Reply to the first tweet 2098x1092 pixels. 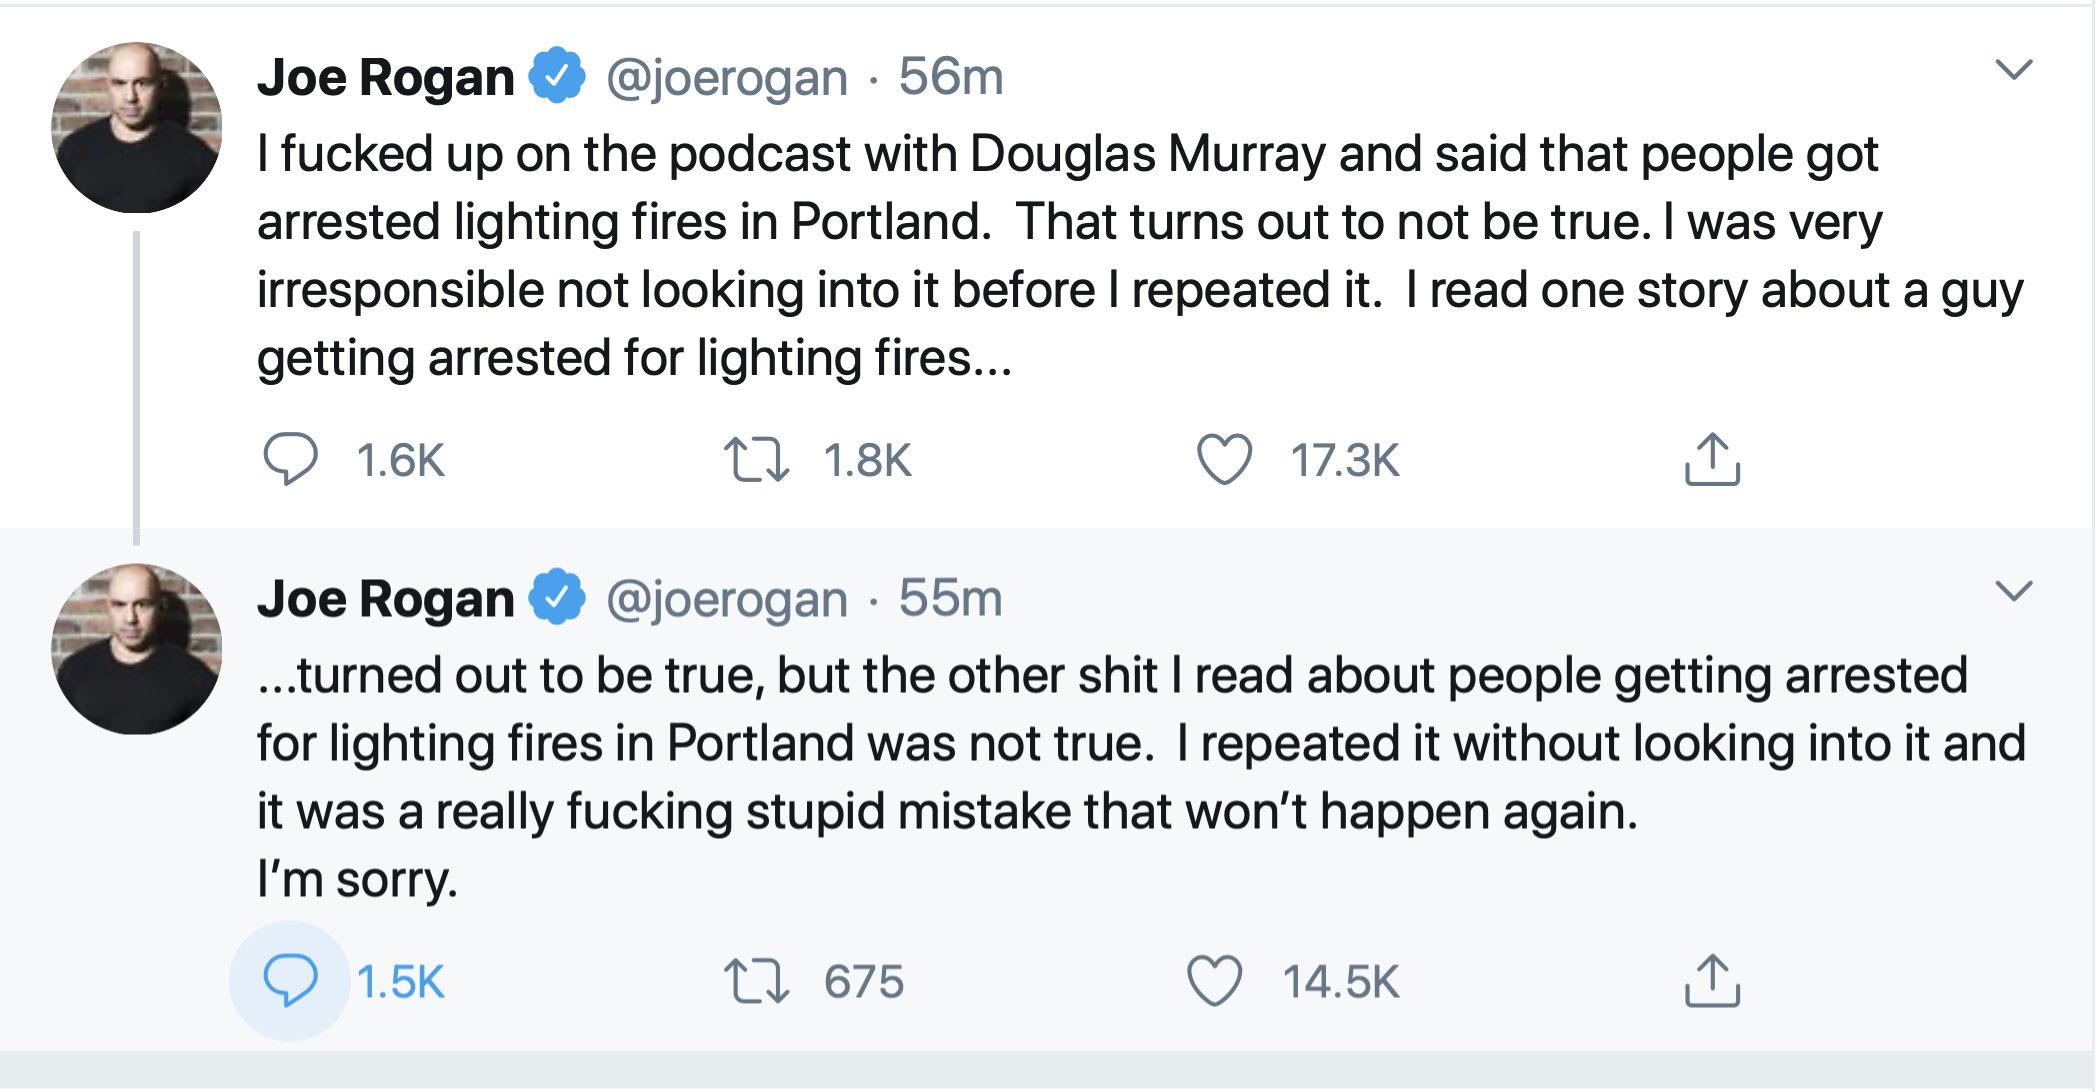pos(292,461)
